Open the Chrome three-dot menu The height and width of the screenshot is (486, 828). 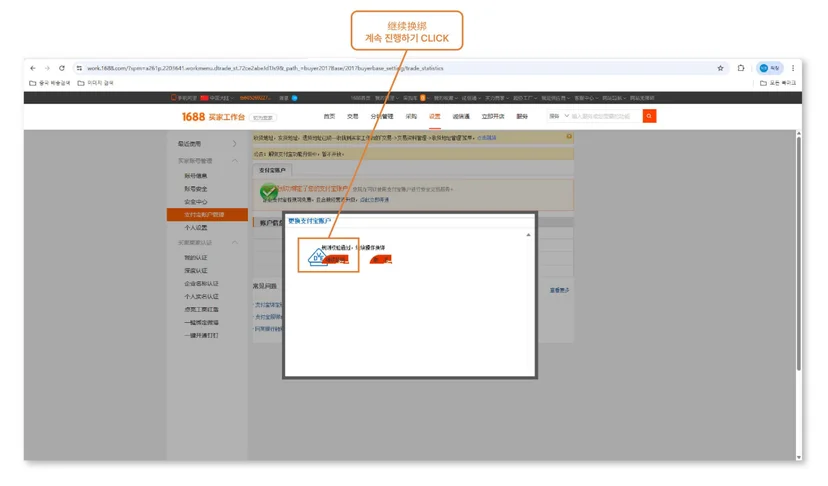[x=793, y=68]
